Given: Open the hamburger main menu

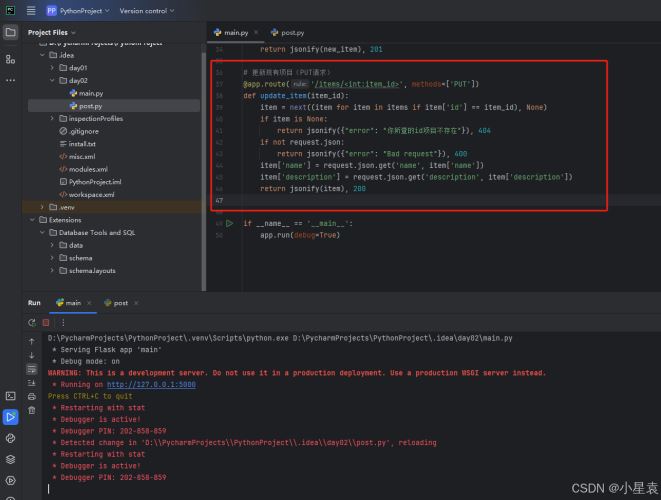Looking at the screenshot, I should click(x=30, y=10).
